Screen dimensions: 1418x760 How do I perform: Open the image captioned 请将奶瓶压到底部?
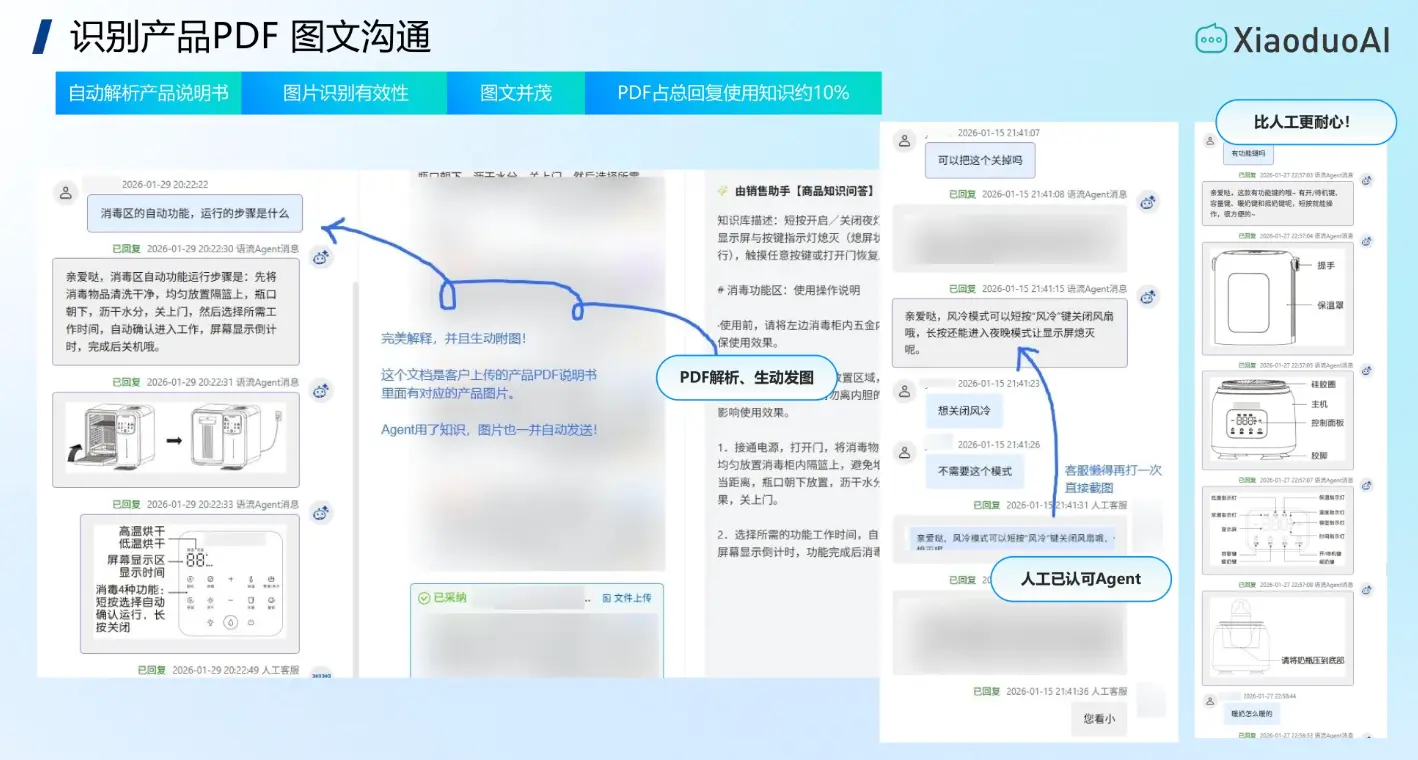pyautogui.click(x=1279, y=636)
